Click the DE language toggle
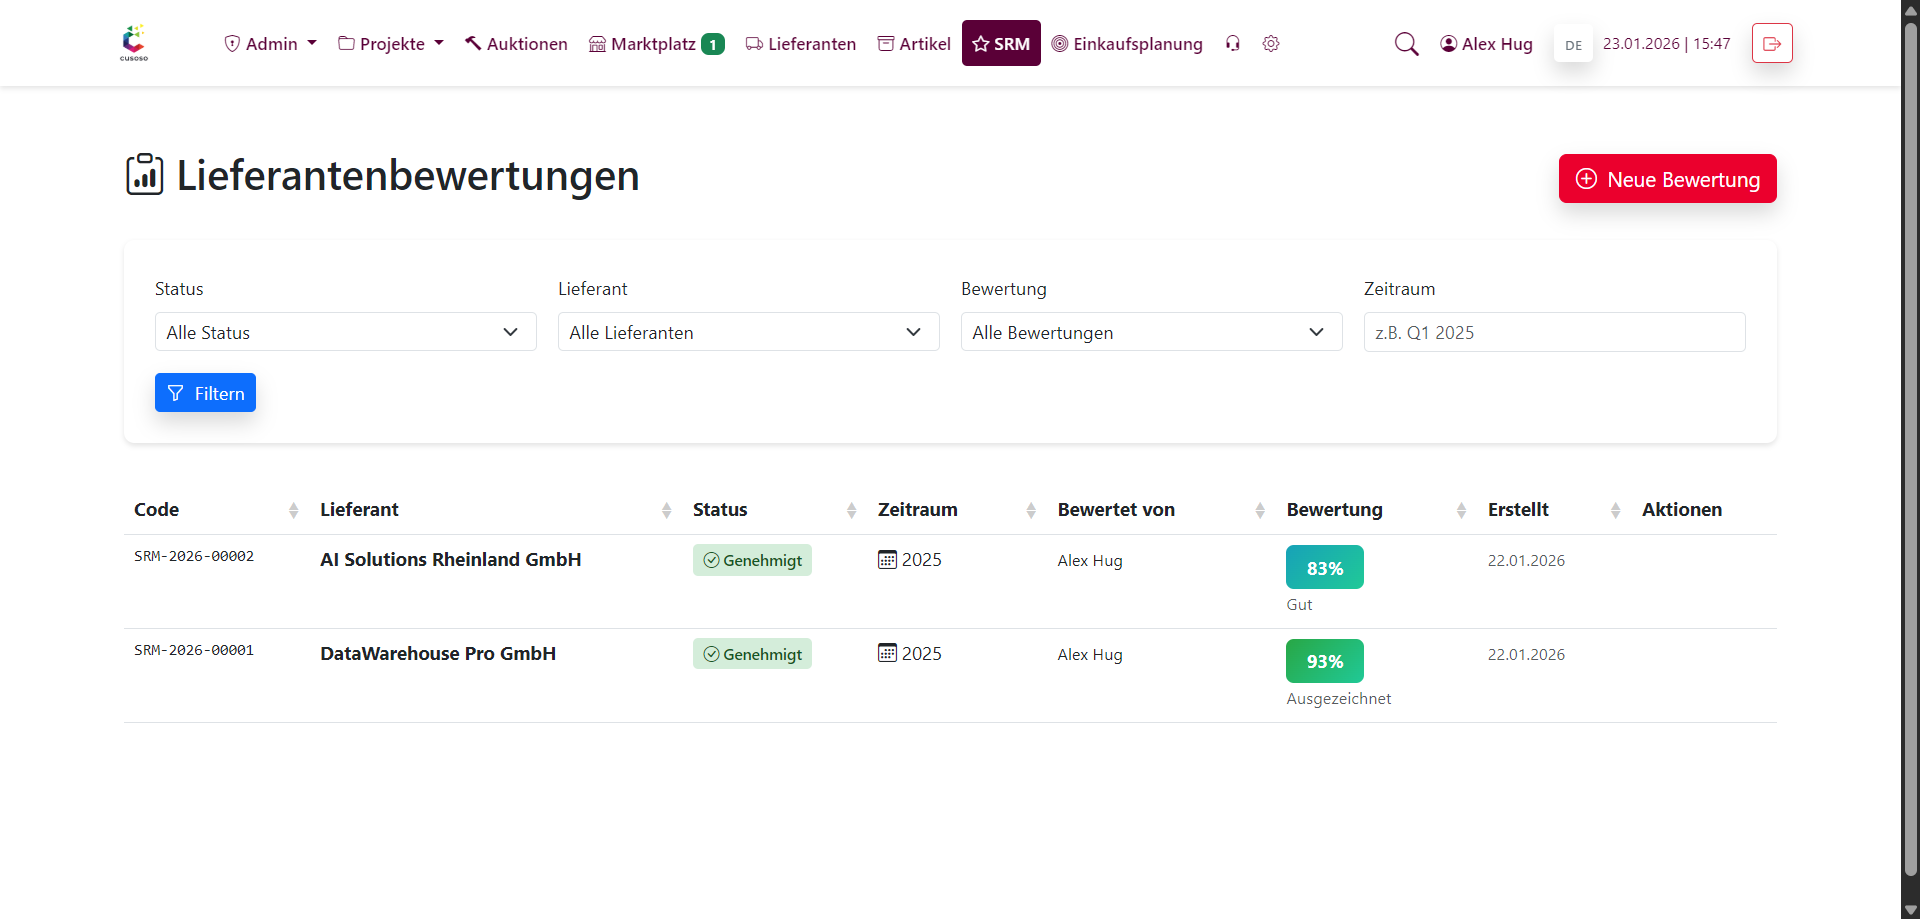 (x=1573, y=44)
